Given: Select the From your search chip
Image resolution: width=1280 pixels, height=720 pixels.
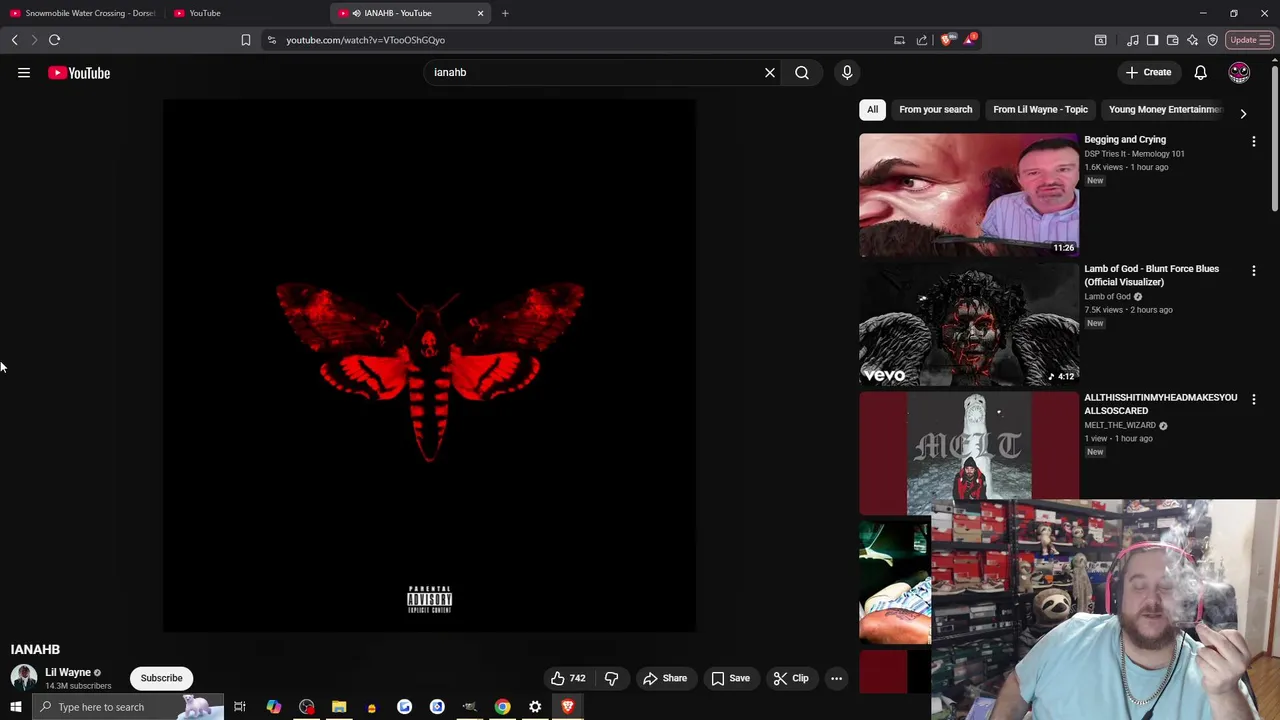Looking at the screenshot, I should tap(936, 109).
